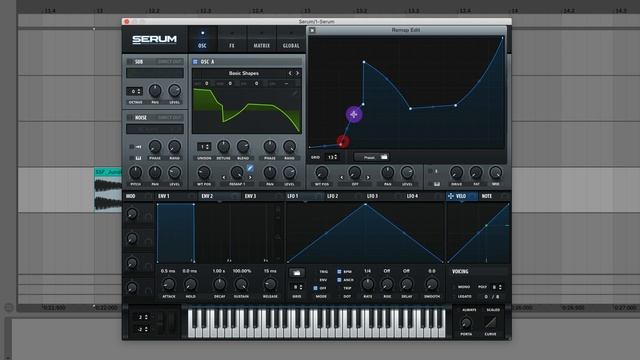Adjust the Sub PAN knob
The width and height of the screenshot is (640, 360).
coord(155,91)
